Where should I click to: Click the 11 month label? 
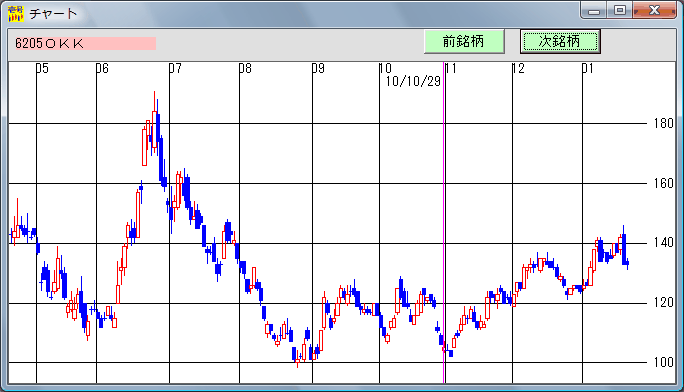click(451, 68)
